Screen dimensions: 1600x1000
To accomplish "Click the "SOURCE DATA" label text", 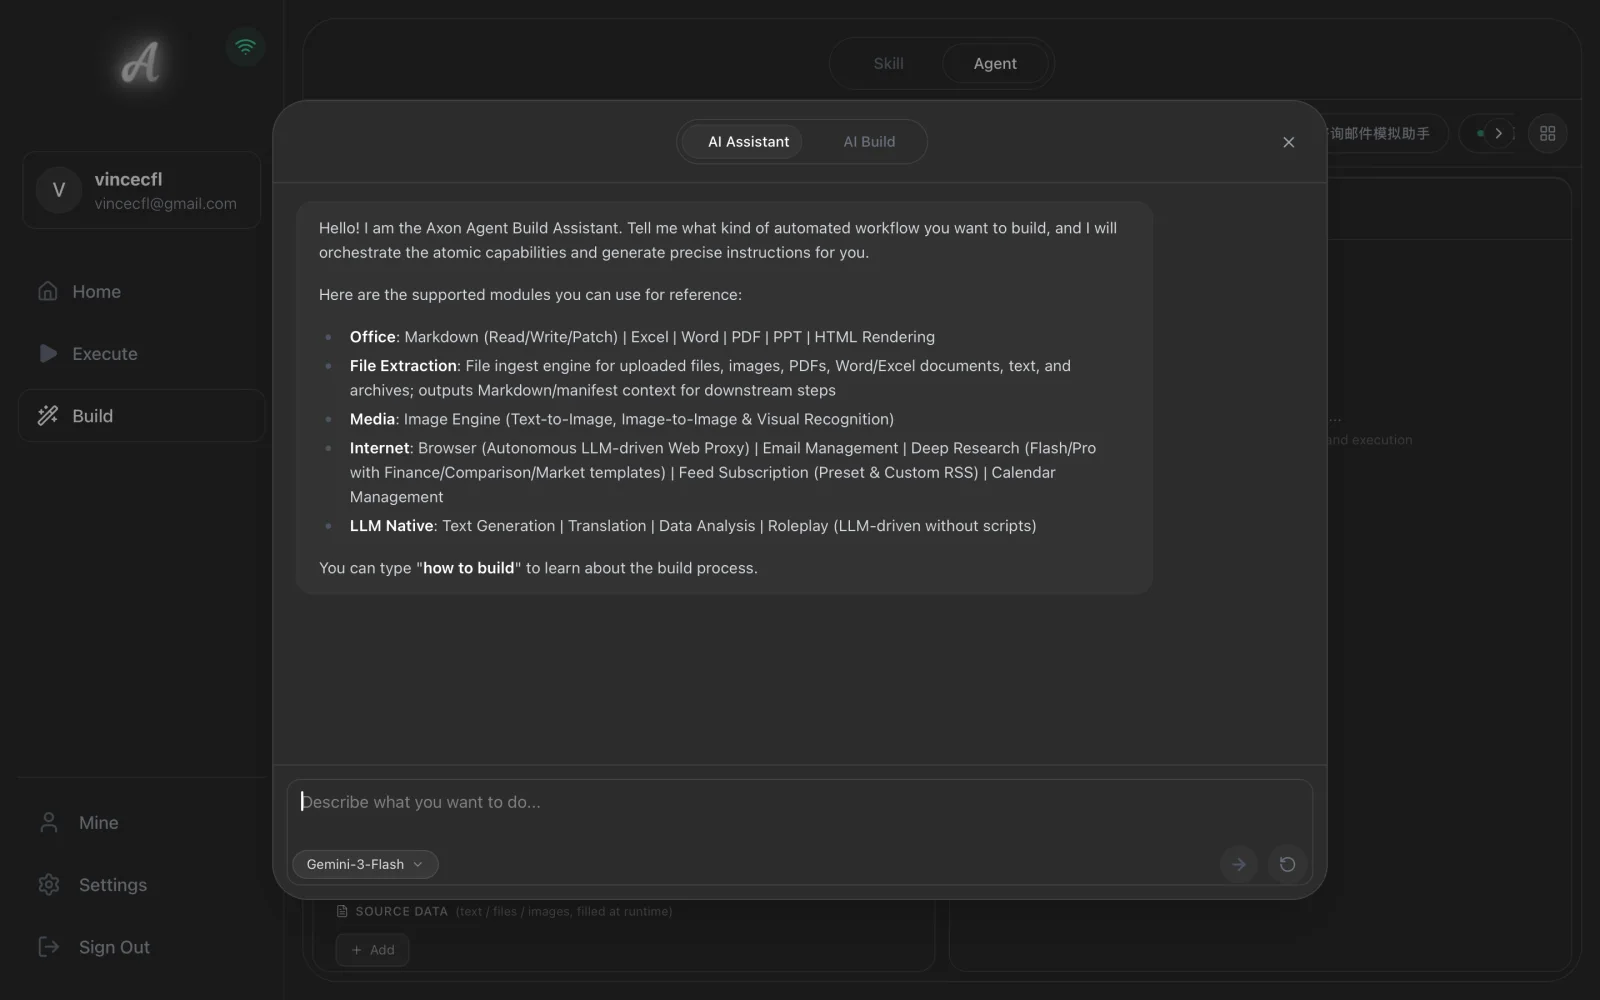I will tap(401, 911).
